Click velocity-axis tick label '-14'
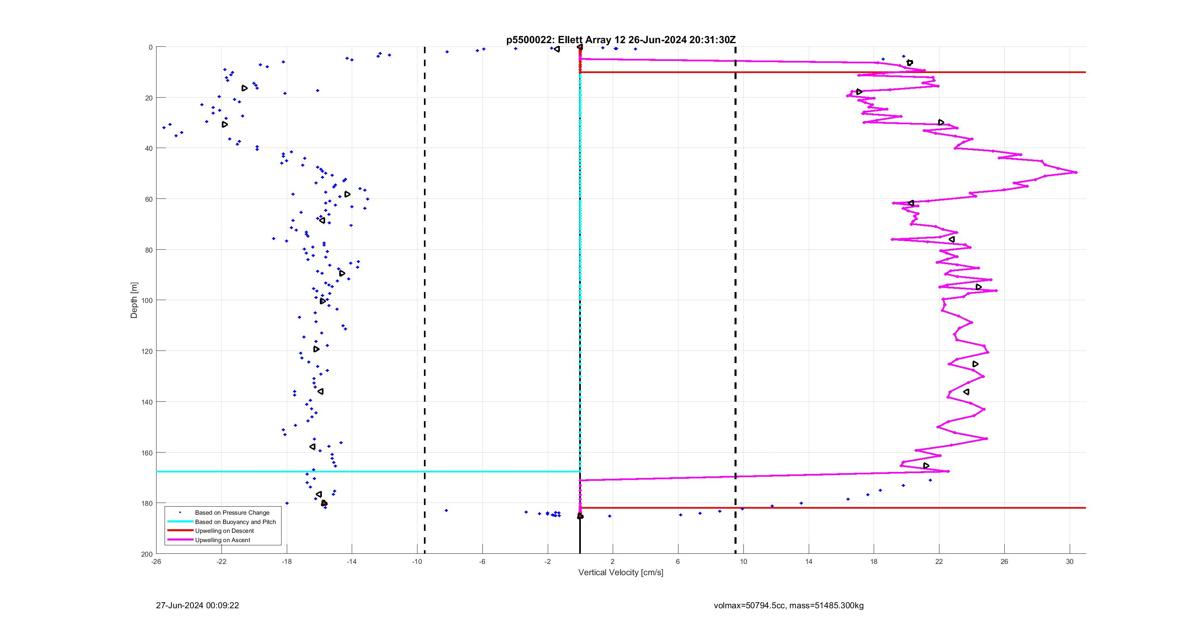This screenshot has width=1200, height=622. pos(352,562)
